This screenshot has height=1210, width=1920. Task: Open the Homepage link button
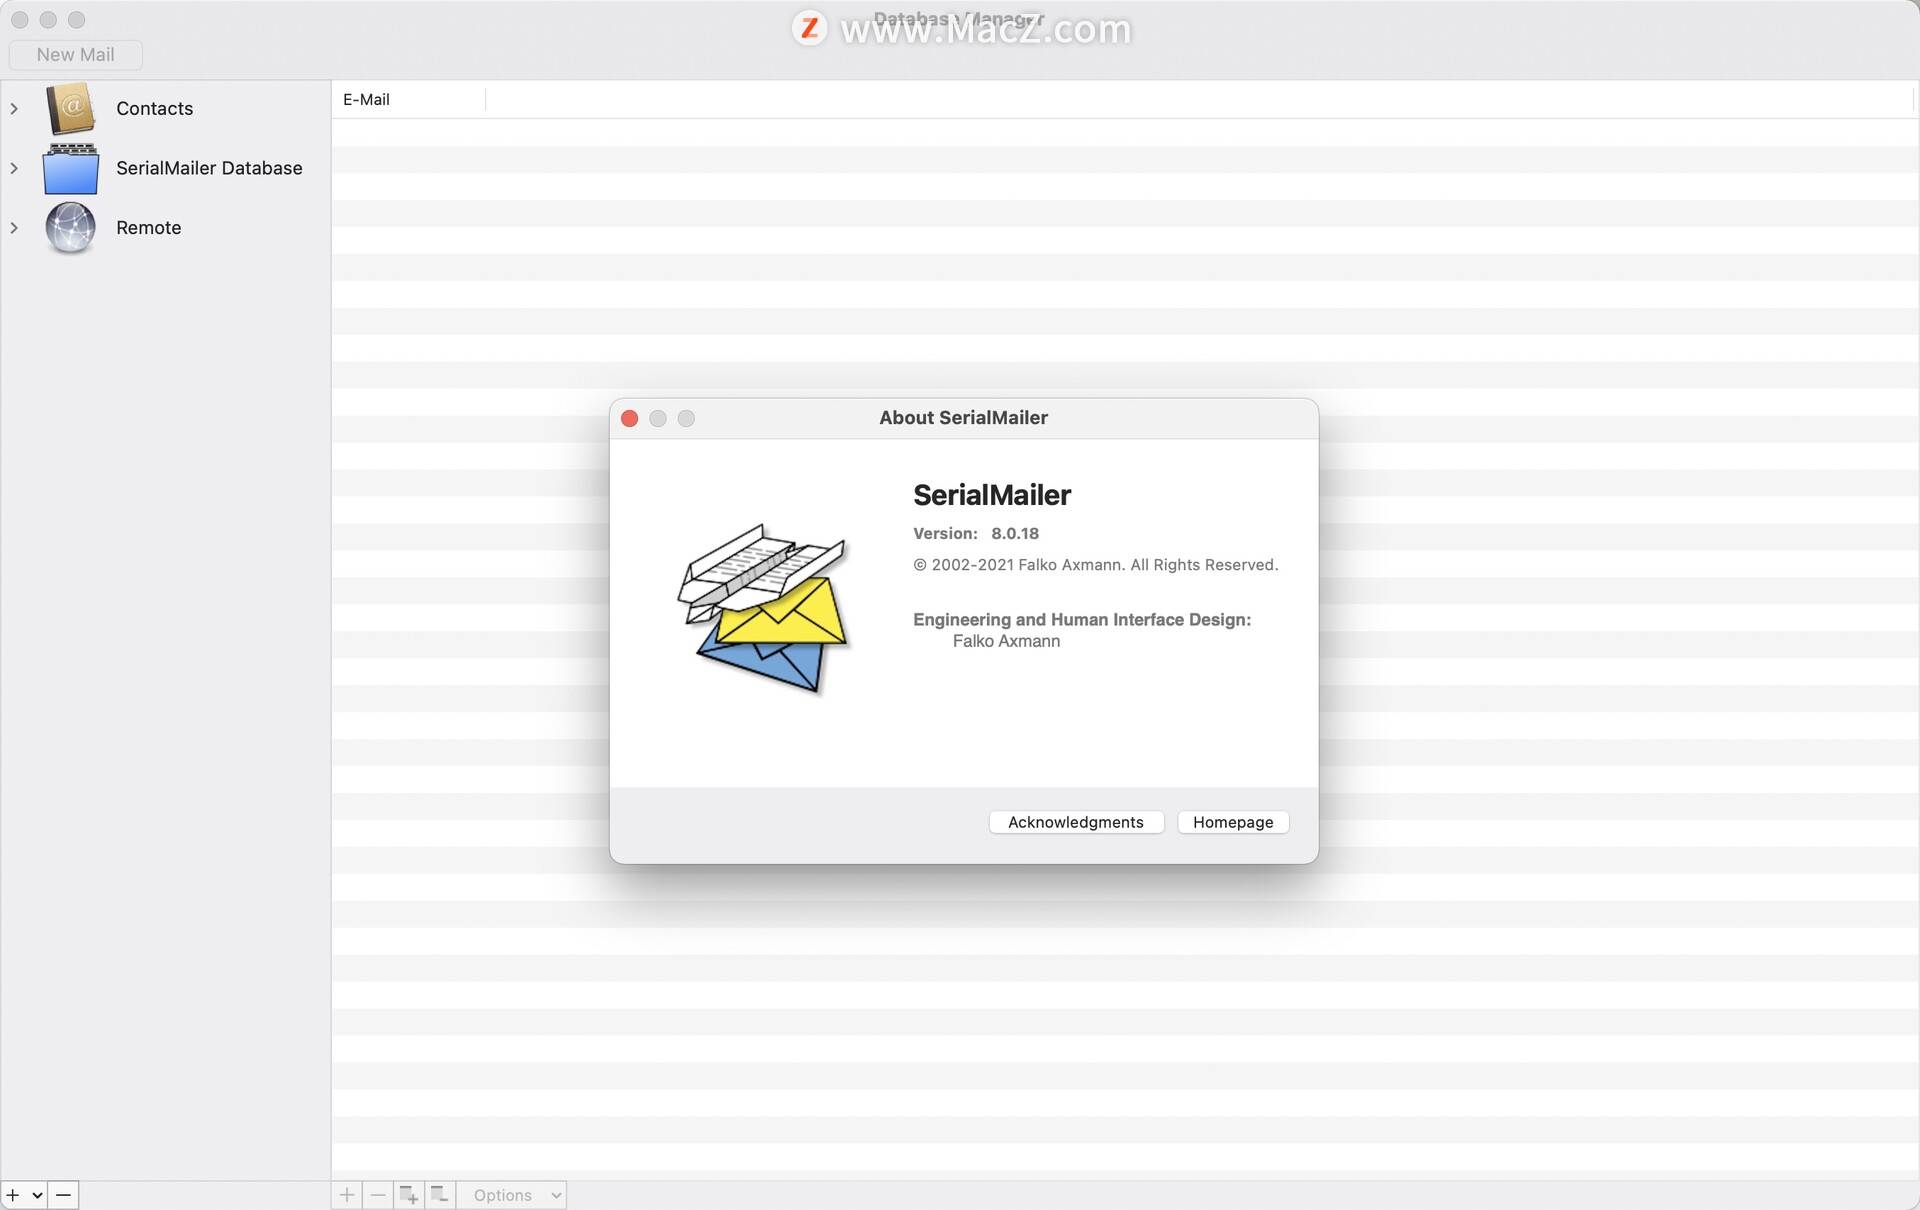pos(1233,822)
